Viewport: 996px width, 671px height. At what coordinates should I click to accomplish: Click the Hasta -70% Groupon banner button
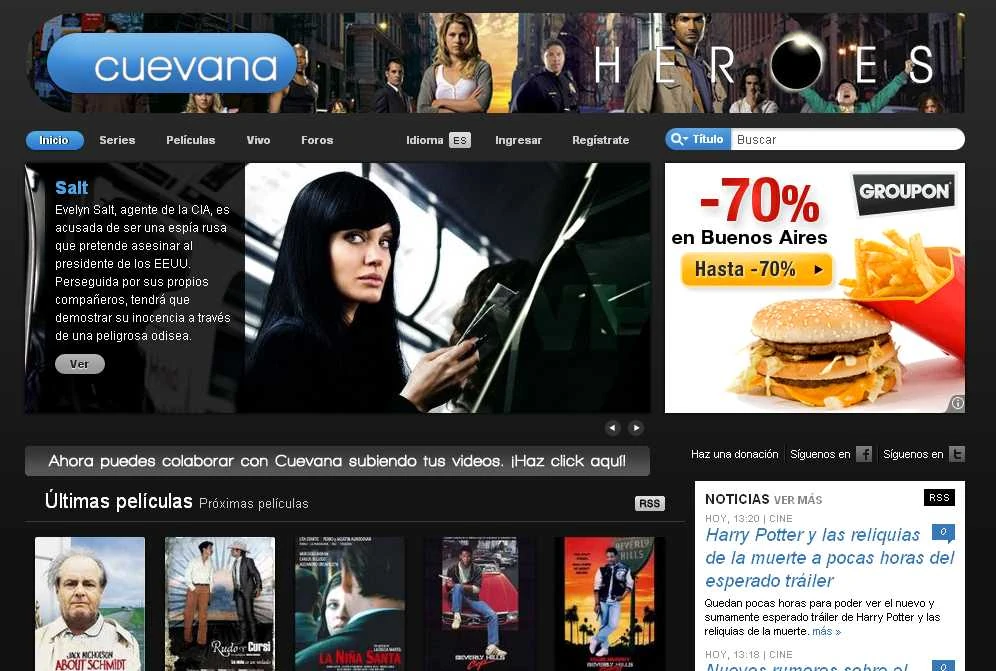[x=756, y=270]
